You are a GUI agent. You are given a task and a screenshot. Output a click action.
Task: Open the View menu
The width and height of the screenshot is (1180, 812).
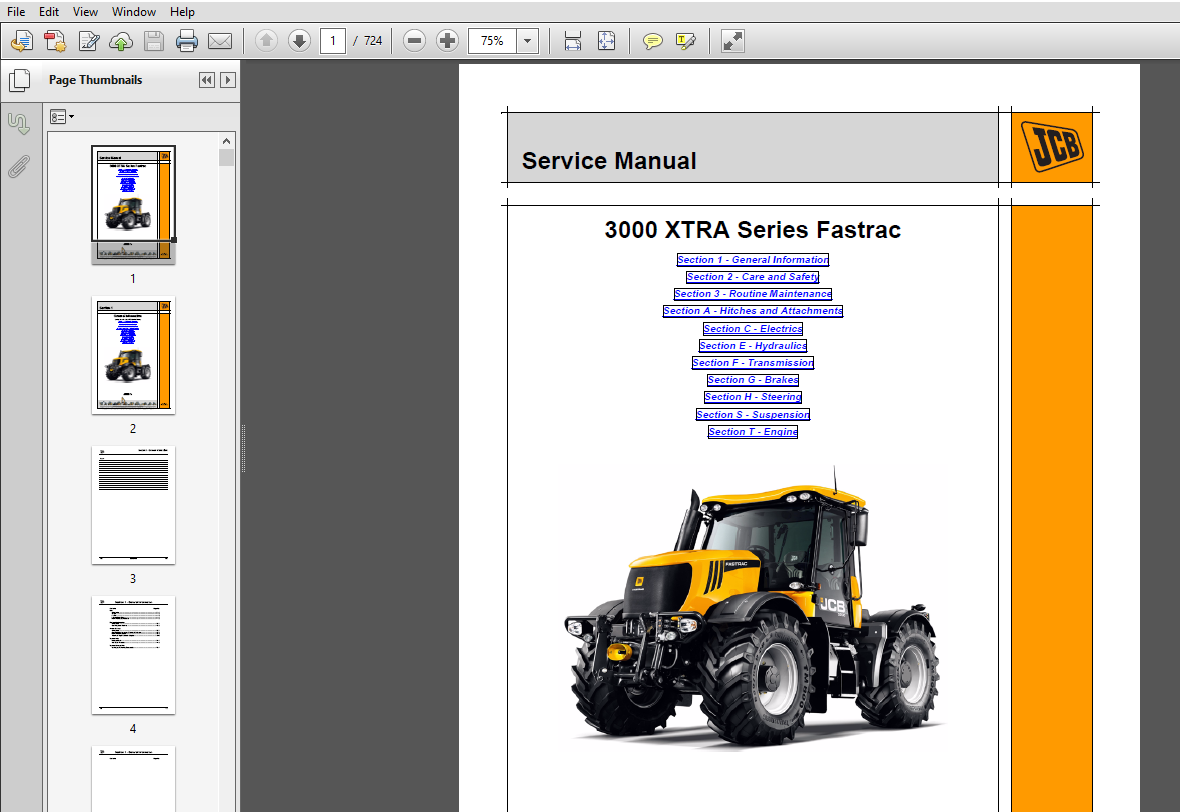click(85, 11)
